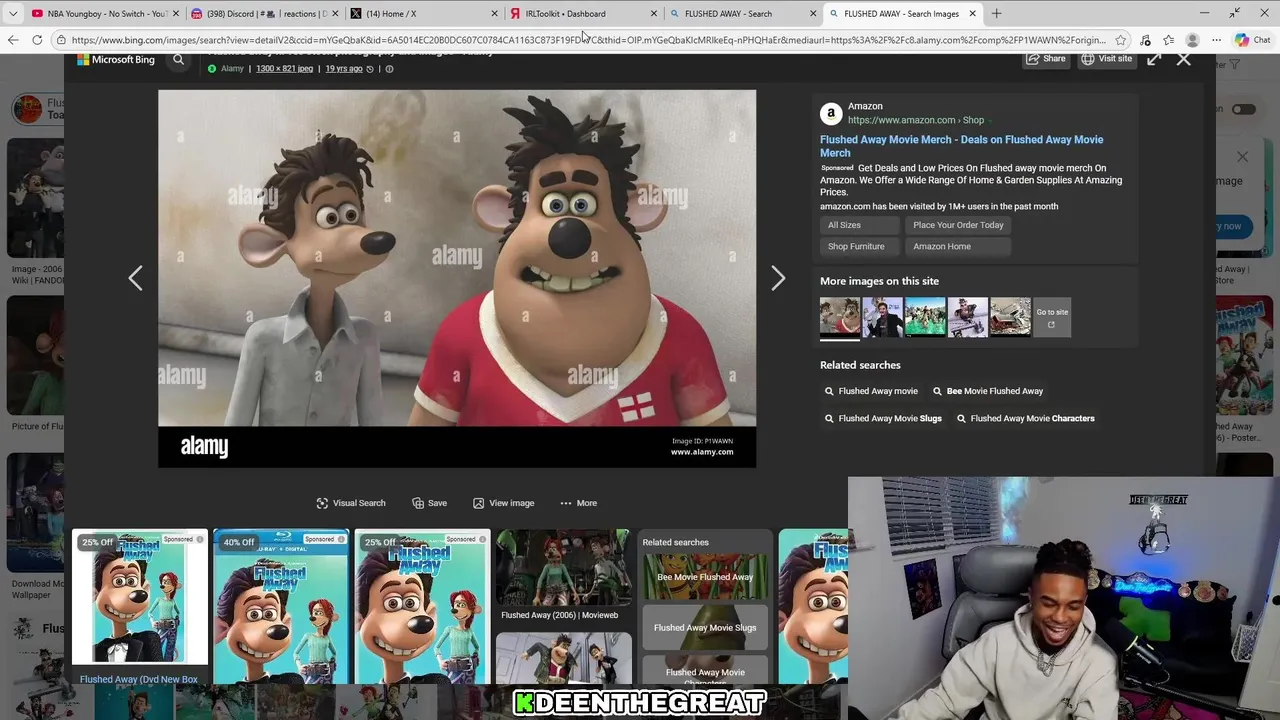Search related Flushed Away Movie Slugs
1280x720 pixels.
point(882,418)
